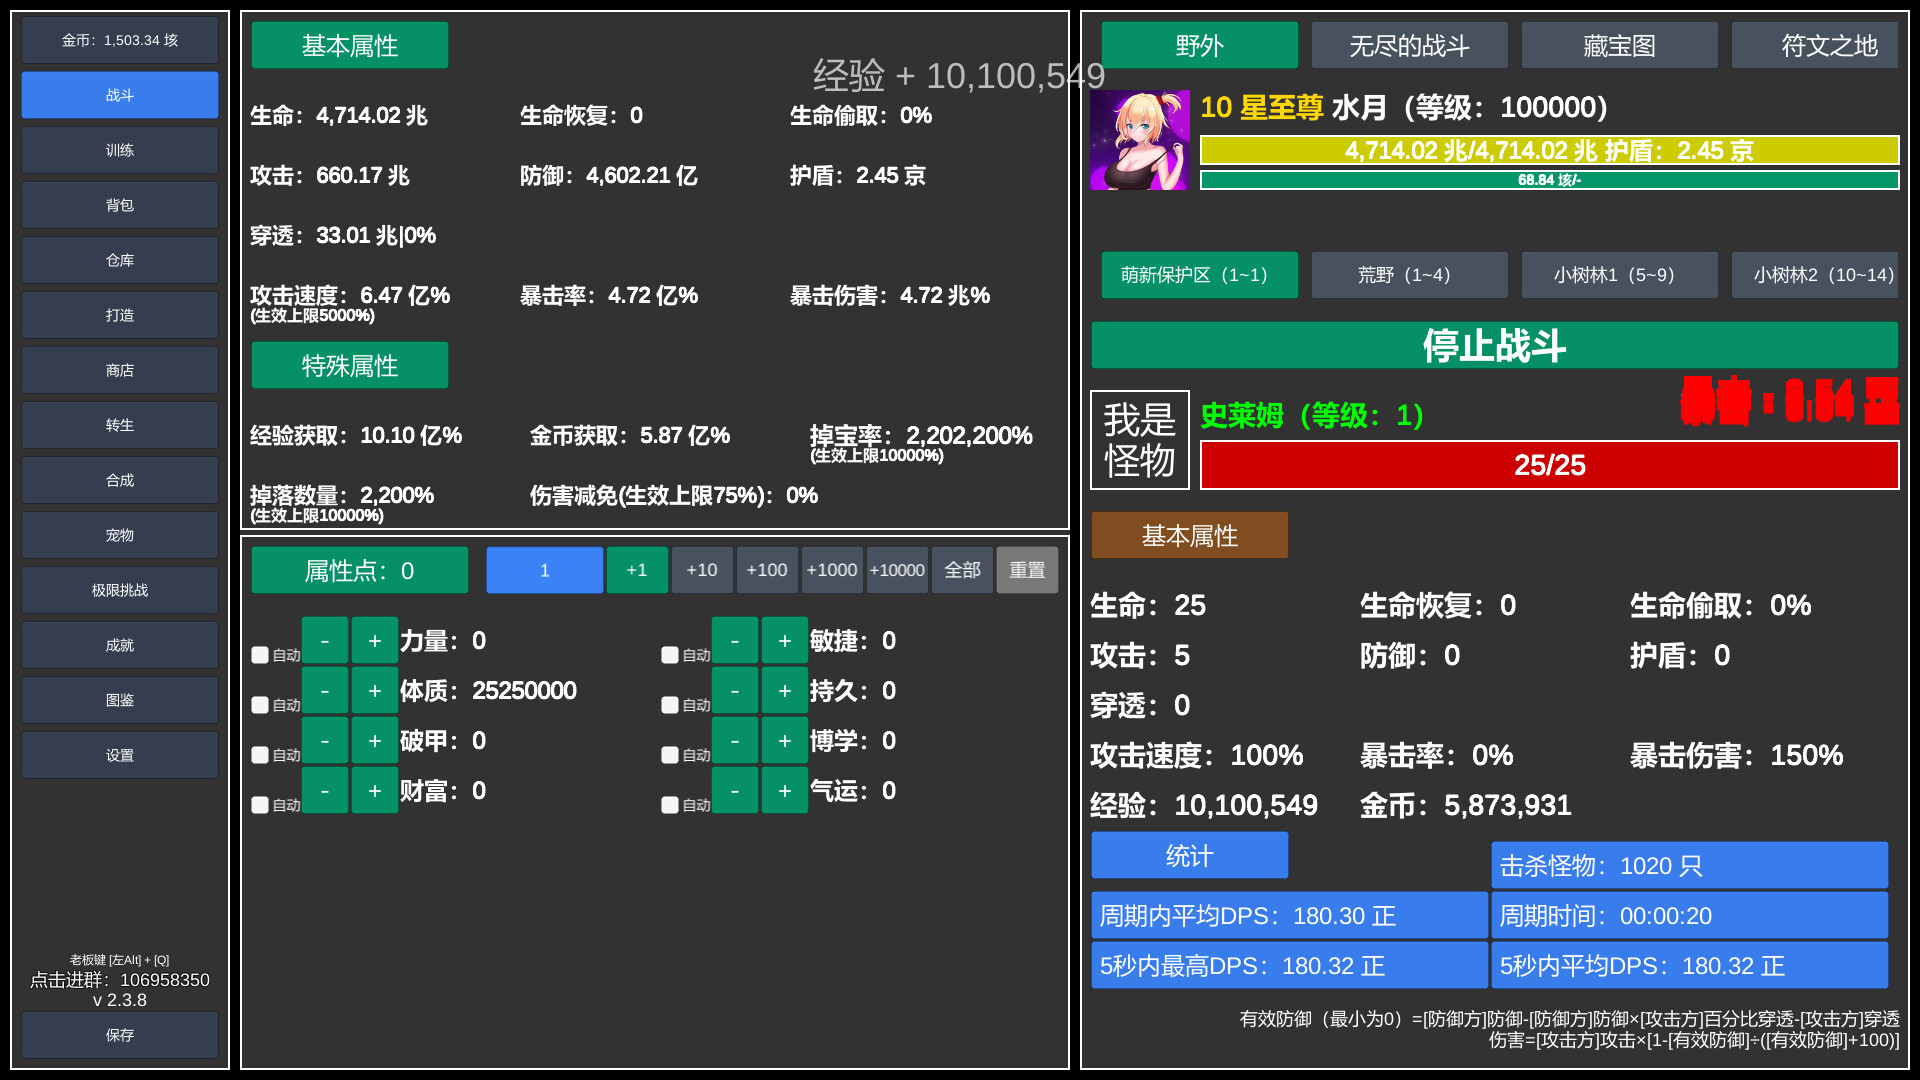The image size is (1920, 1080).
Task: Select the +10000 point allocation amount
Action: [897, 570]
